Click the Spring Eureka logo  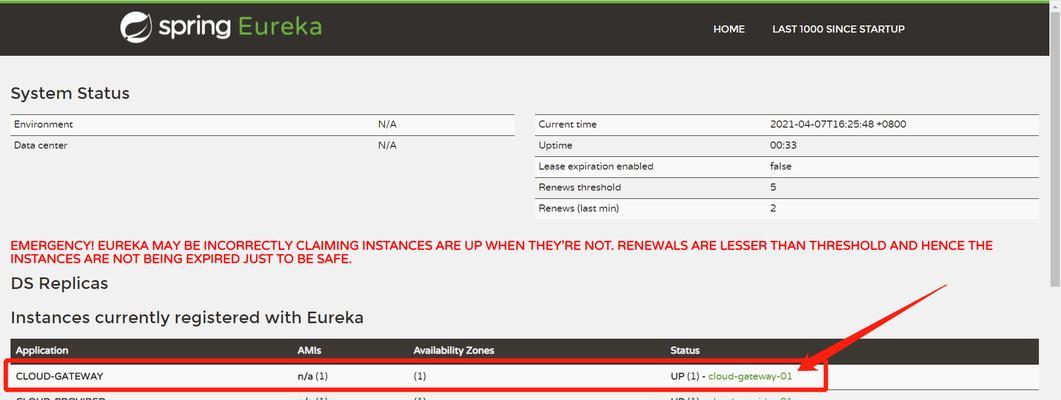tap(221, 27)
